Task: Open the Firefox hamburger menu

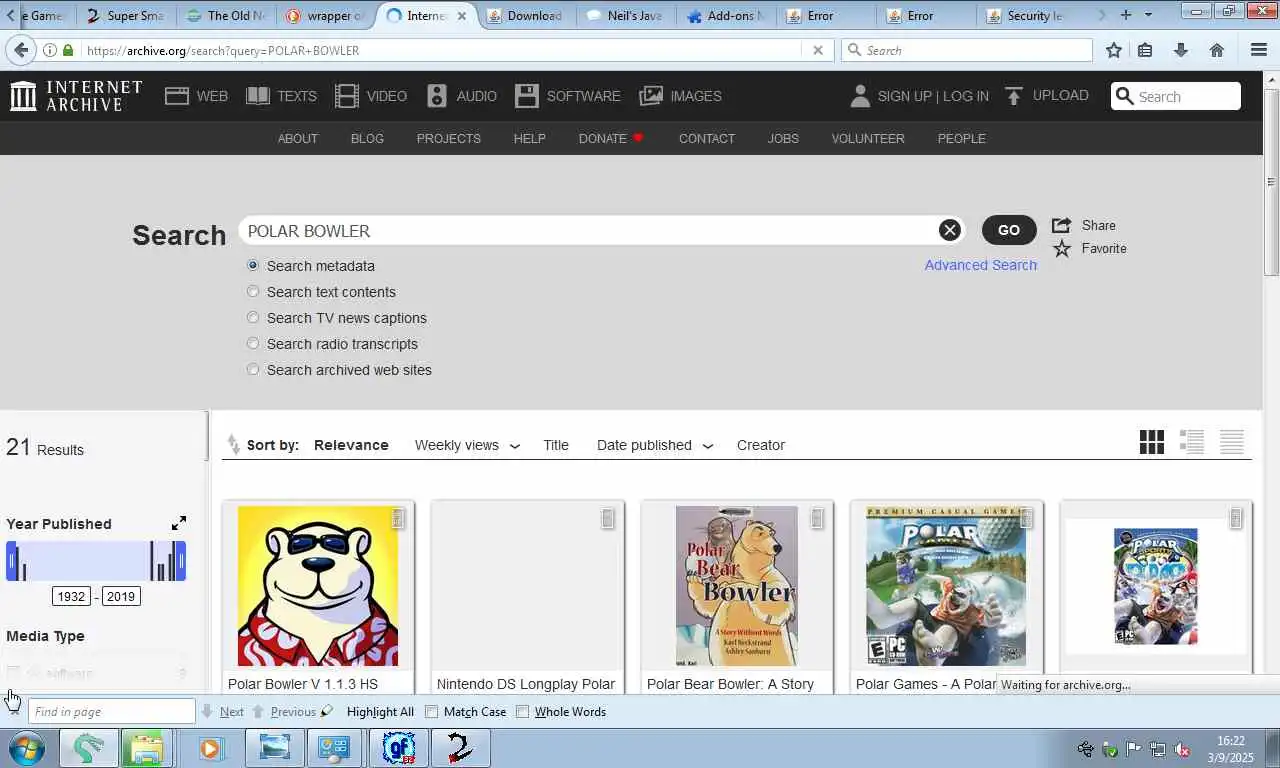Action: click(1259, 50)
